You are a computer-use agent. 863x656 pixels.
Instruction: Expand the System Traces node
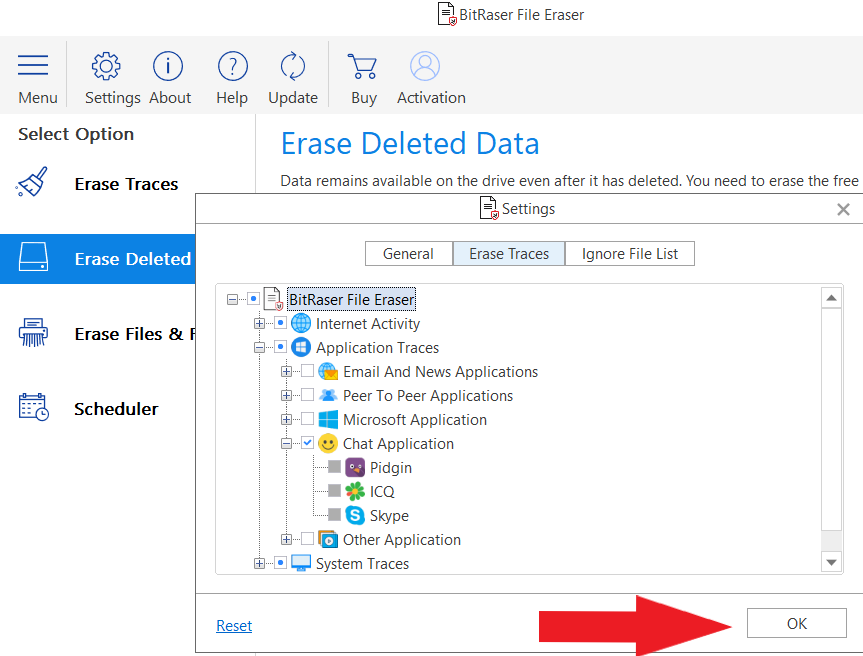tap(259, 564)
